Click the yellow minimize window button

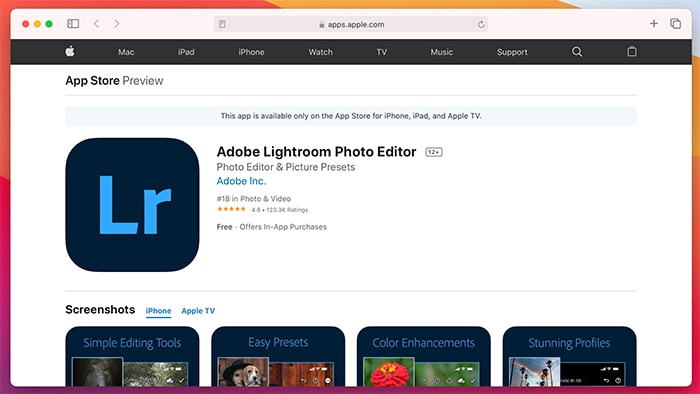click(x=38, y=24)
